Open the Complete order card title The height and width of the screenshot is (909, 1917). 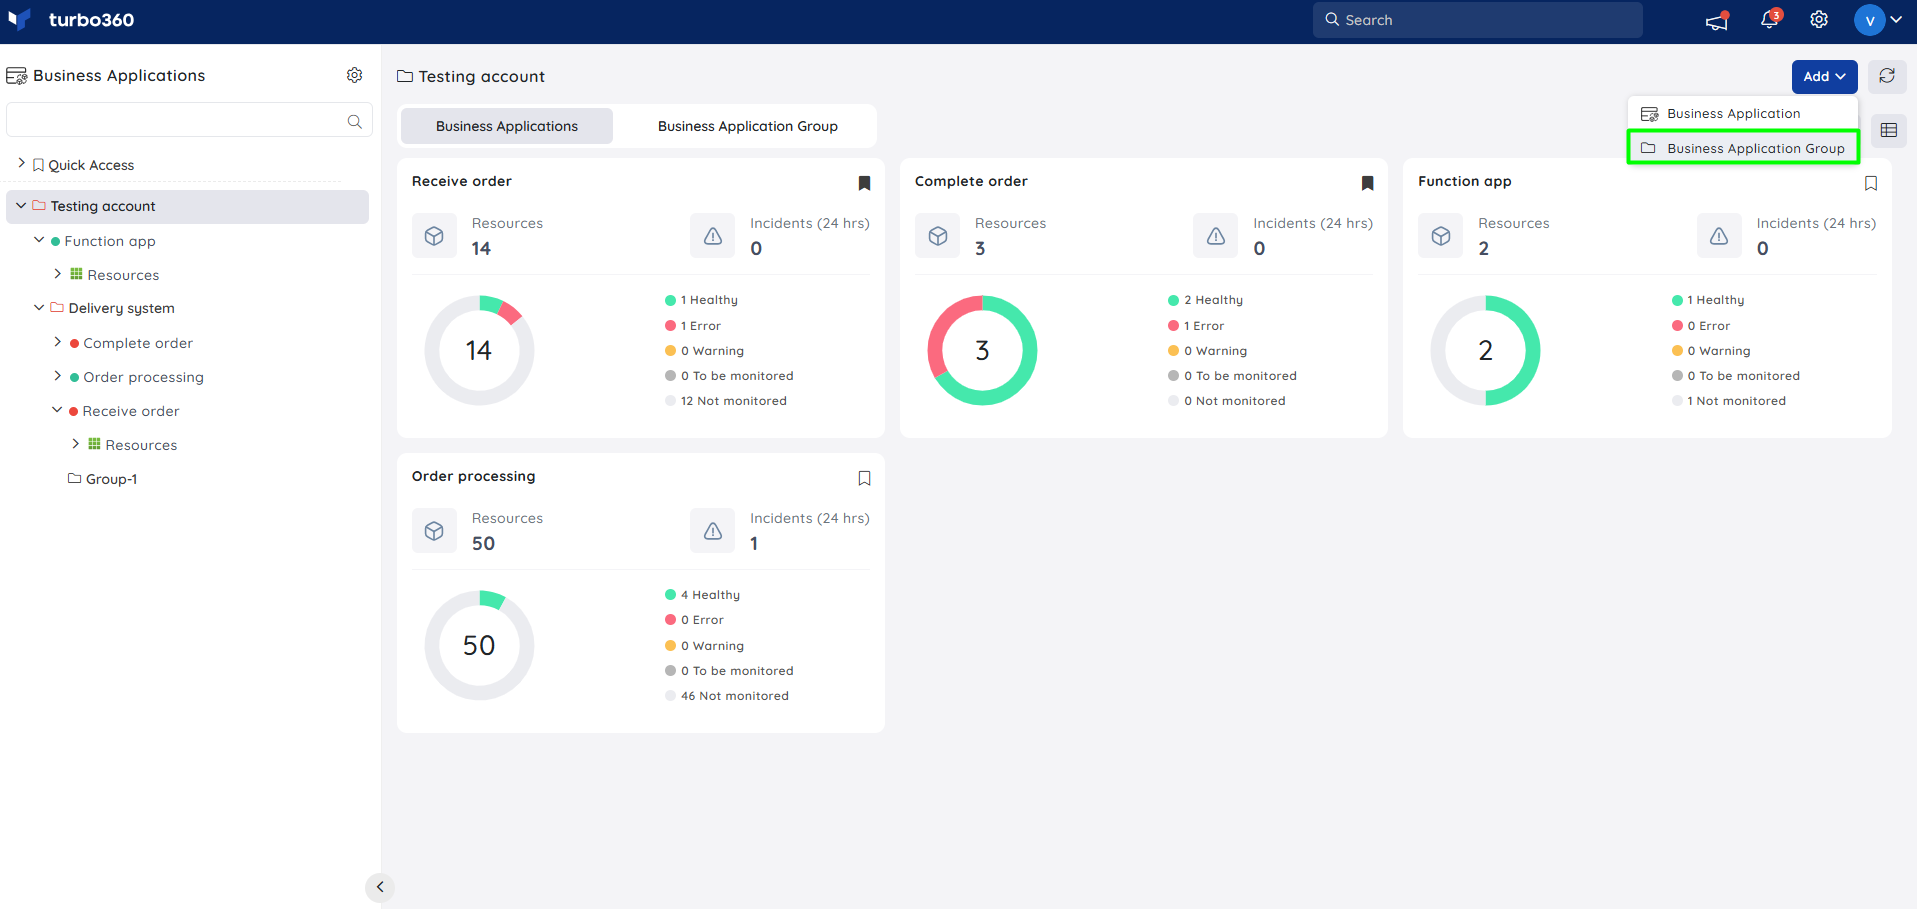[x=970, y=181]
